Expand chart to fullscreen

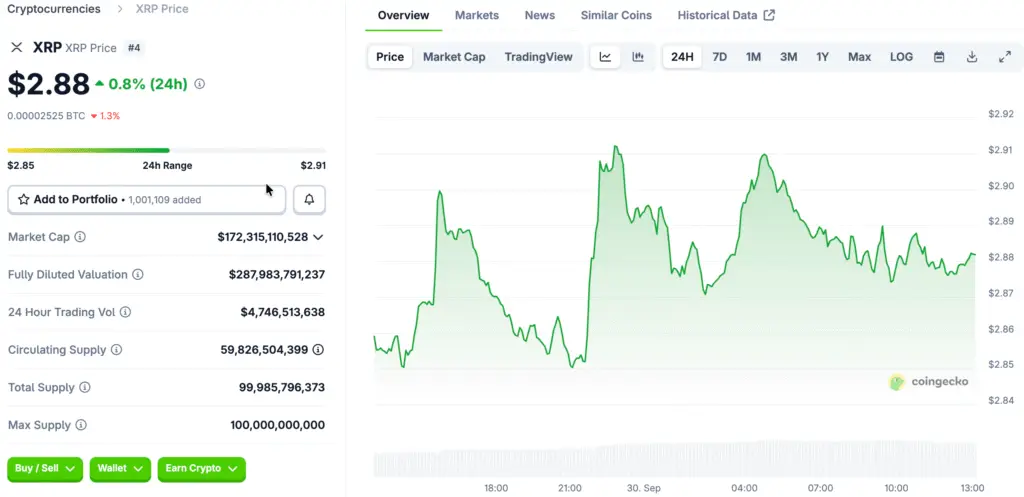pos(1005,57)
